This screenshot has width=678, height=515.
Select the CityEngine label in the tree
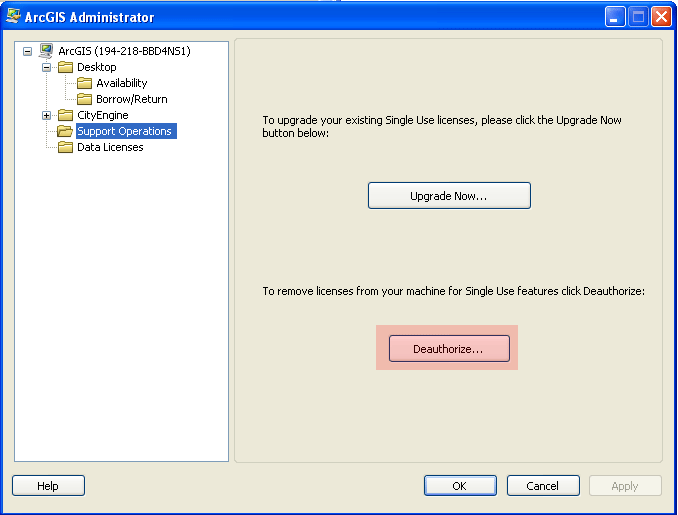[103, 115]
